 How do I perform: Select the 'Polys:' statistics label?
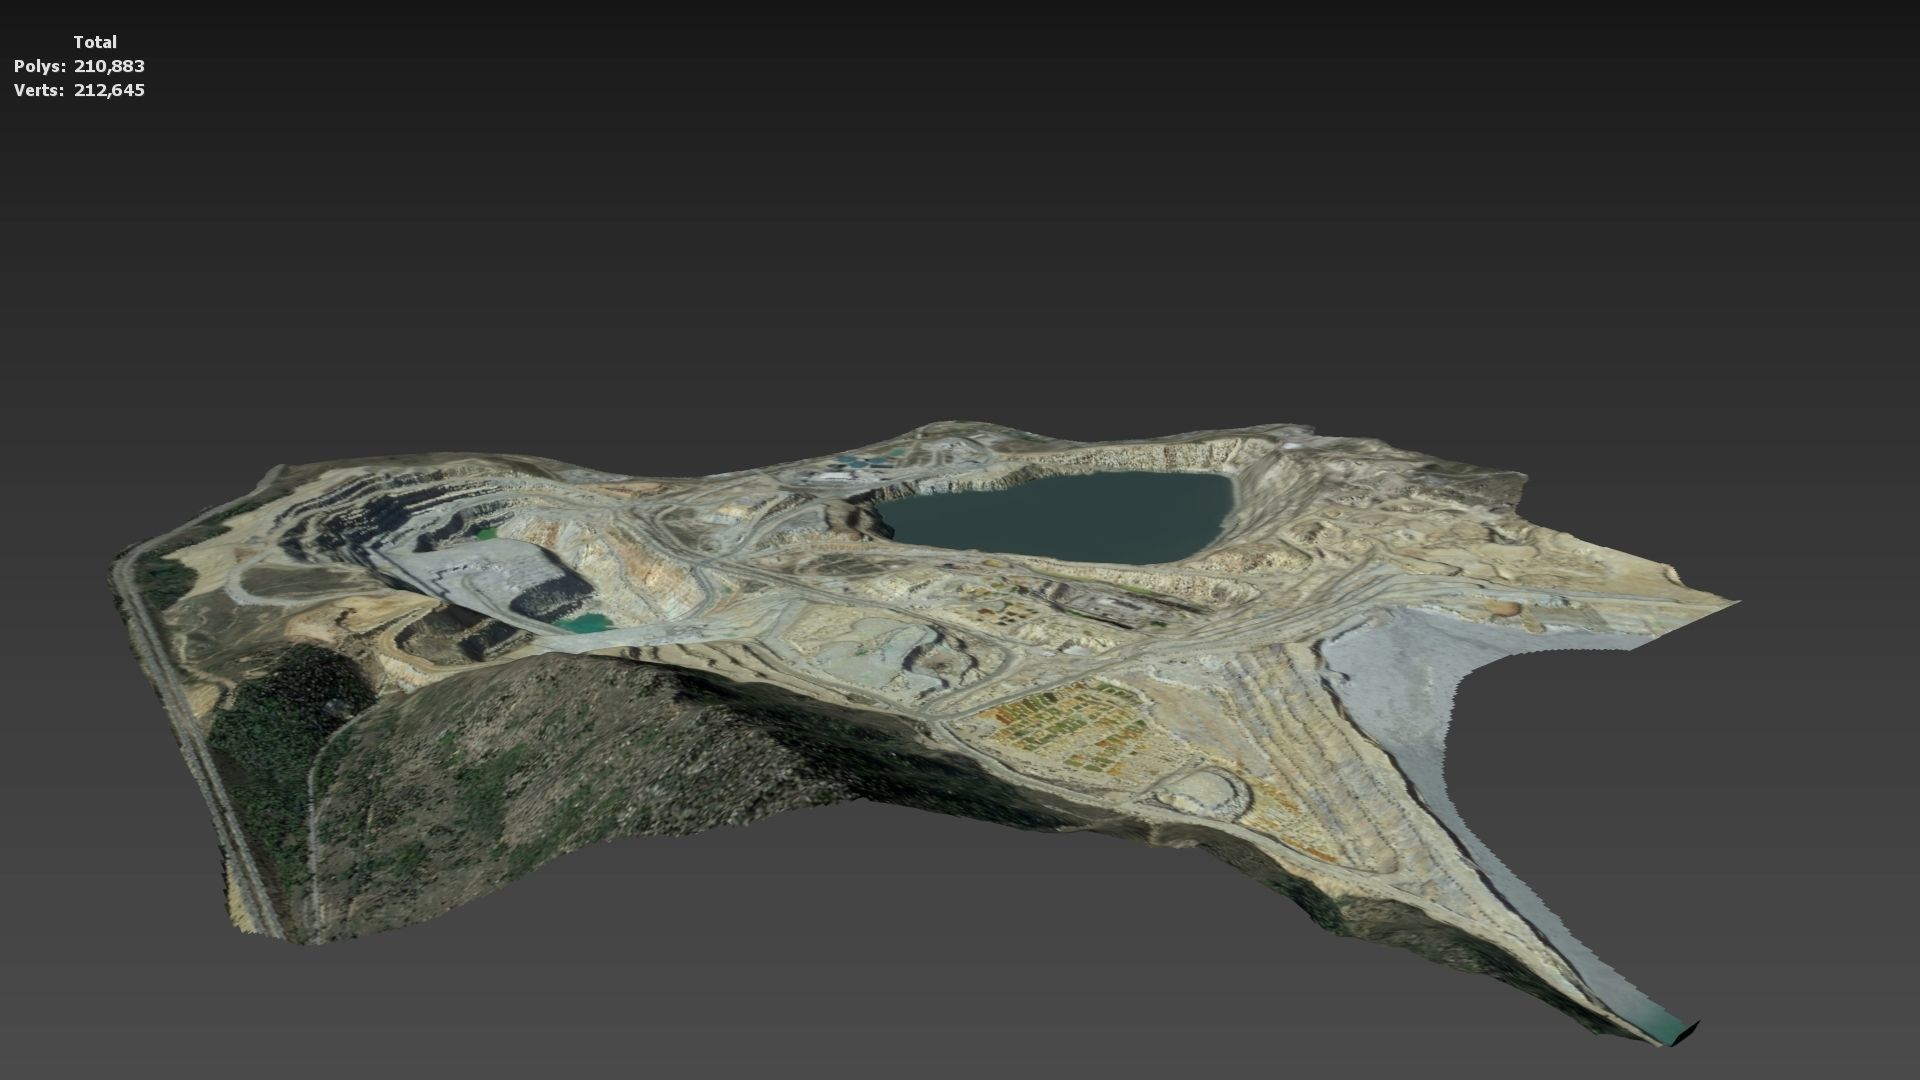40,66
